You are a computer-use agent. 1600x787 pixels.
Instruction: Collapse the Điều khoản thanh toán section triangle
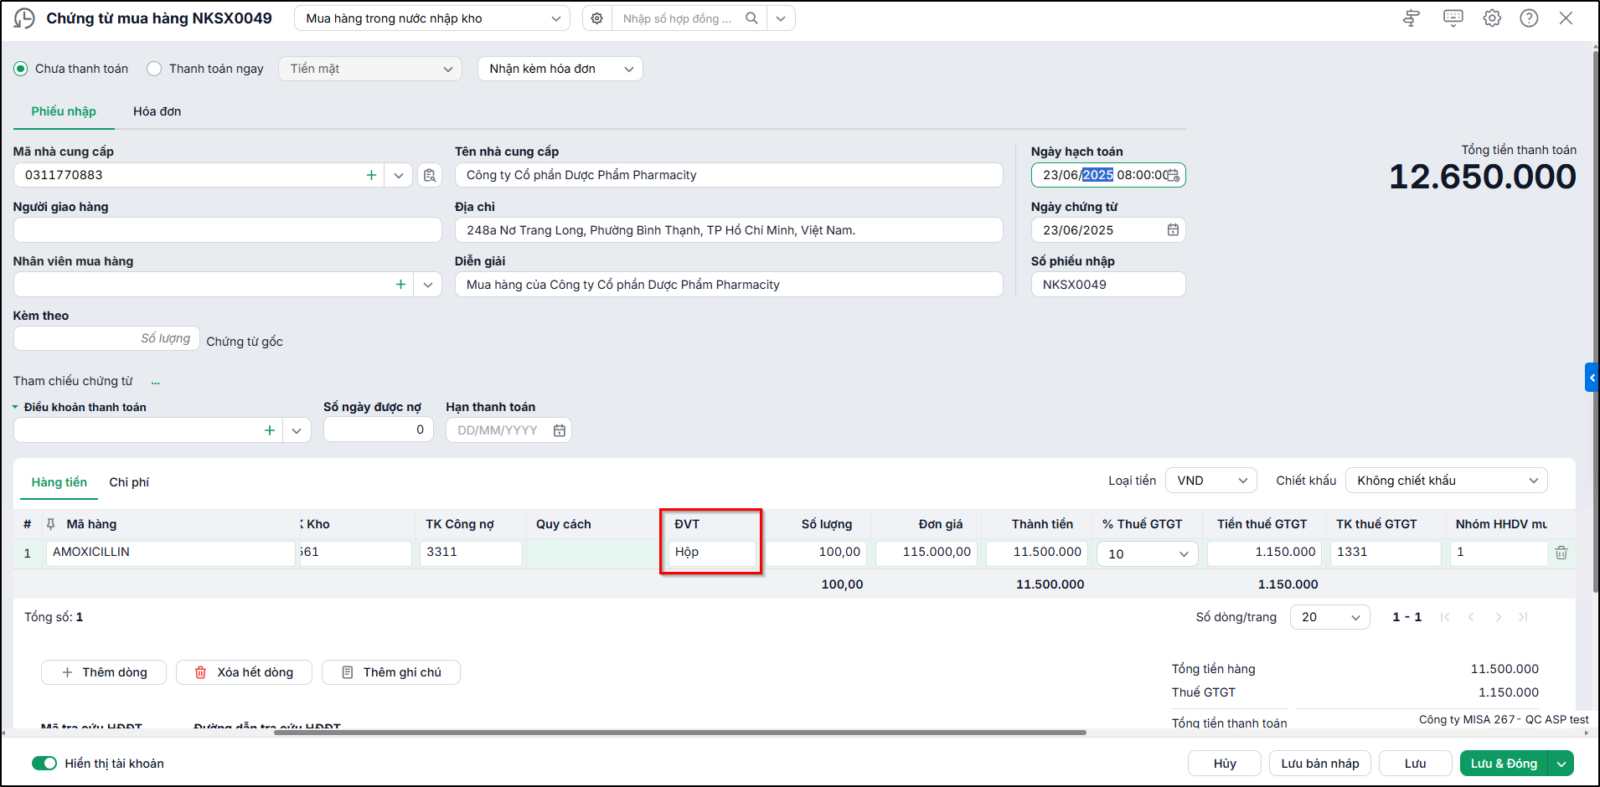pyautogui.click(x=15, y=407)
